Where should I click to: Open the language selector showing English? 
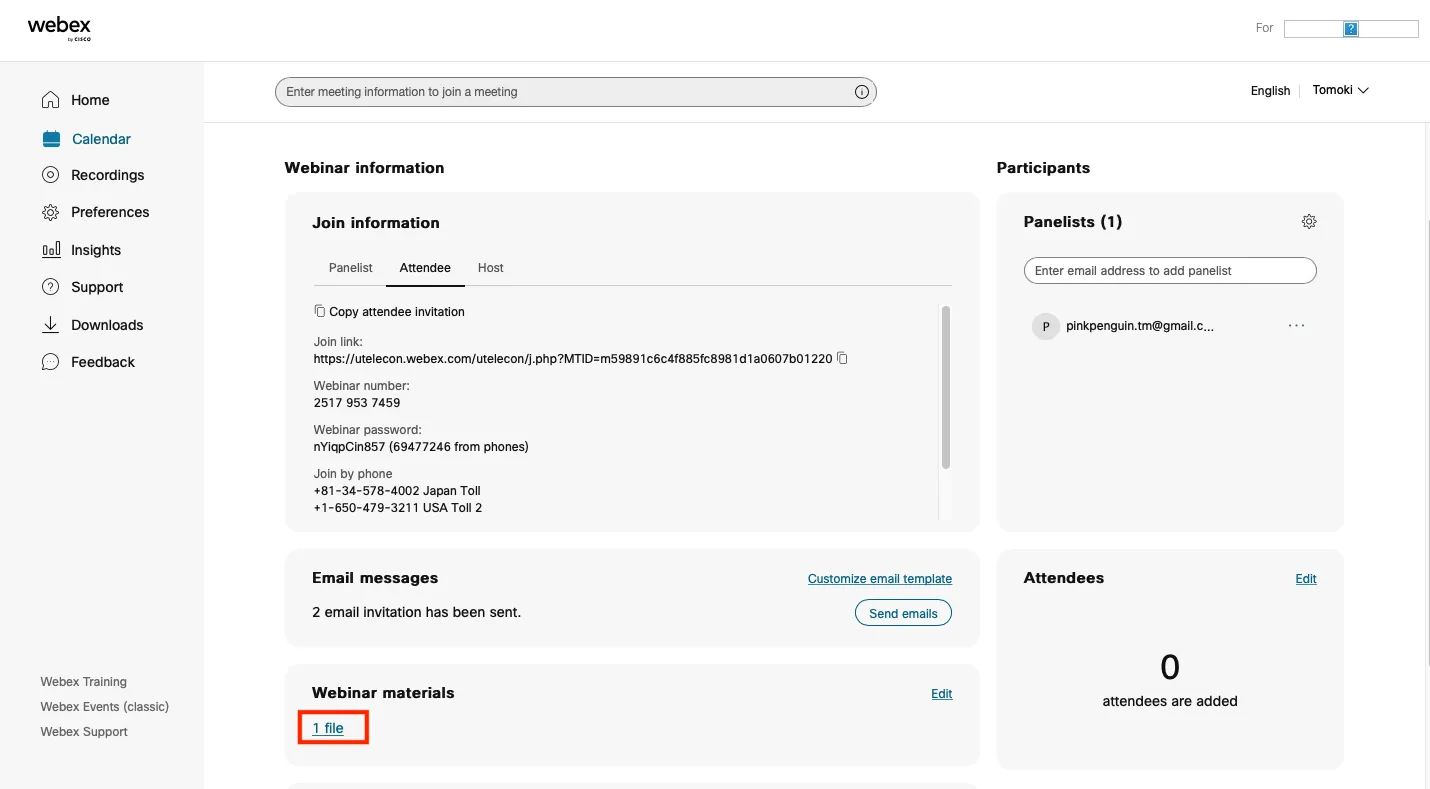1270,91
